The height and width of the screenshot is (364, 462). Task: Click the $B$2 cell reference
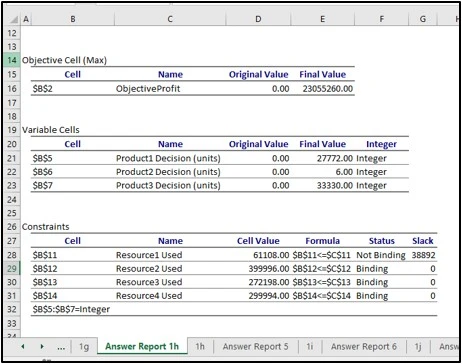[x=43, y=89]
